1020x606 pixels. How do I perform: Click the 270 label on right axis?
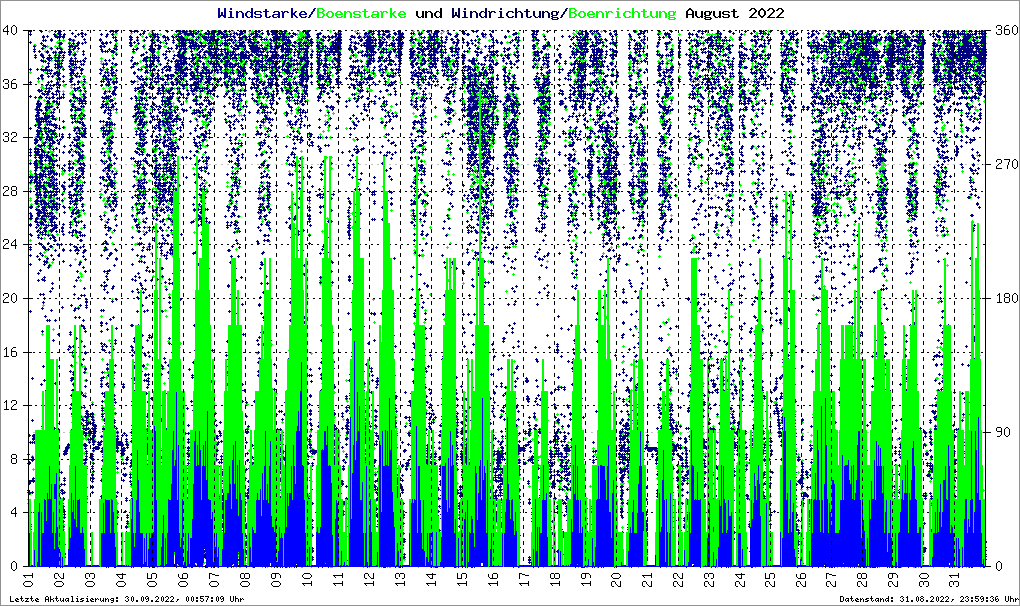click(x=1003, y=164)
